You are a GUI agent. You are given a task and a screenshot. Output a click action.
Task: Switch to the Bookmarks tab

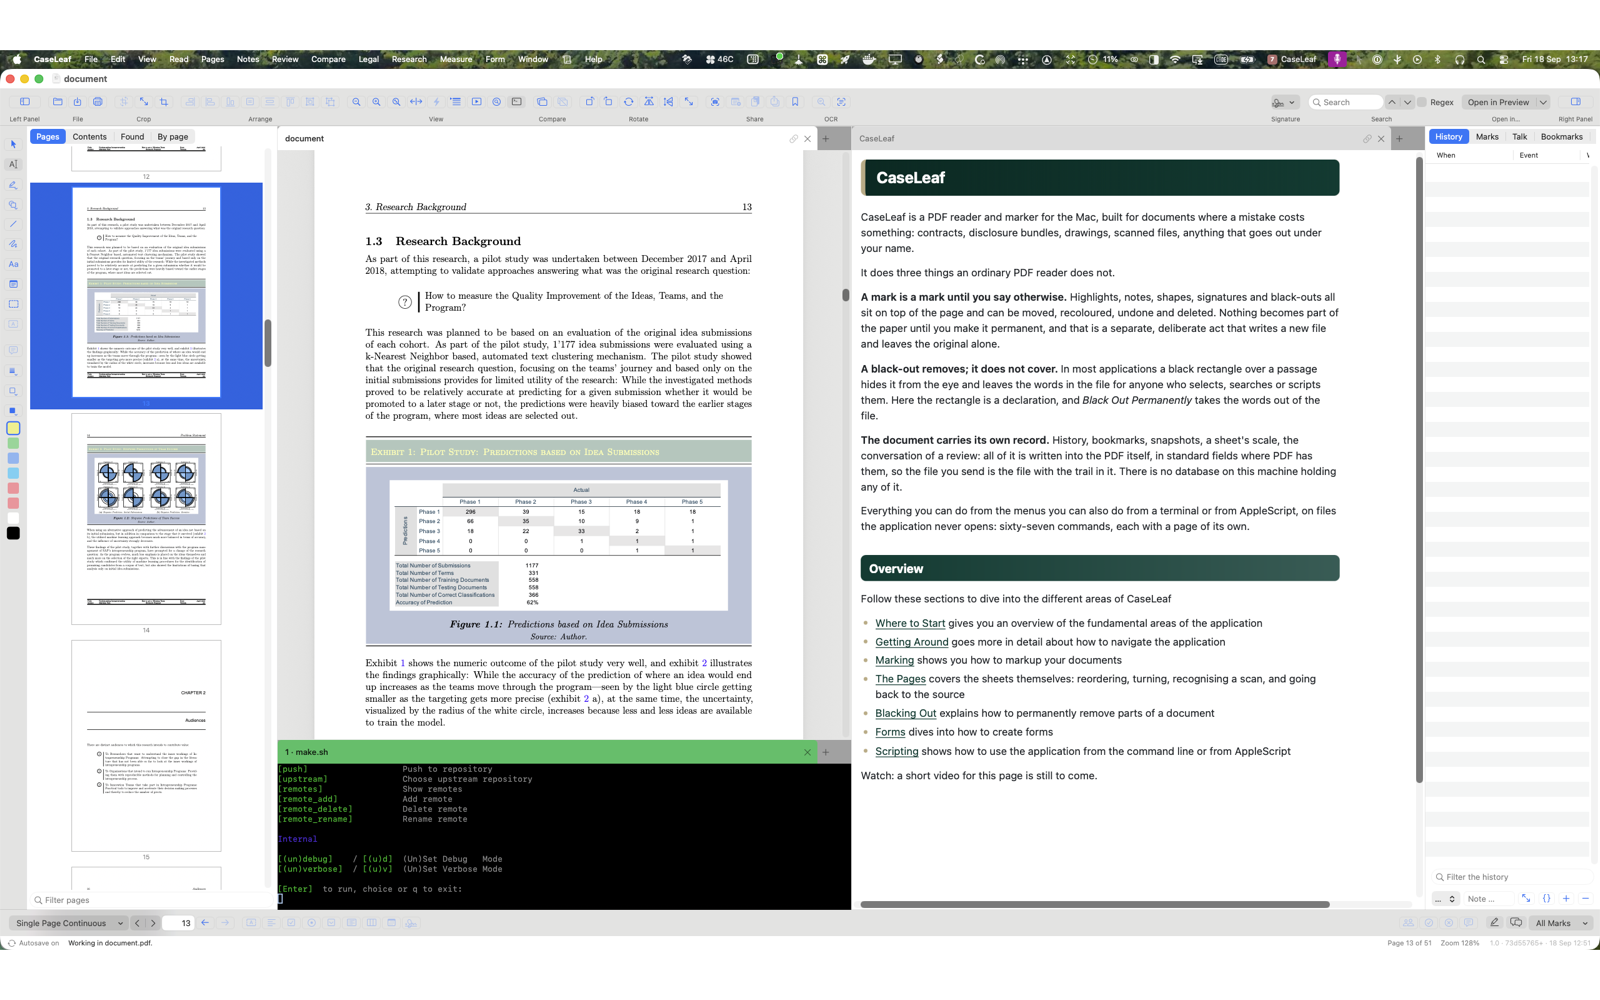pyautogui.click(x=1561, y=137)
